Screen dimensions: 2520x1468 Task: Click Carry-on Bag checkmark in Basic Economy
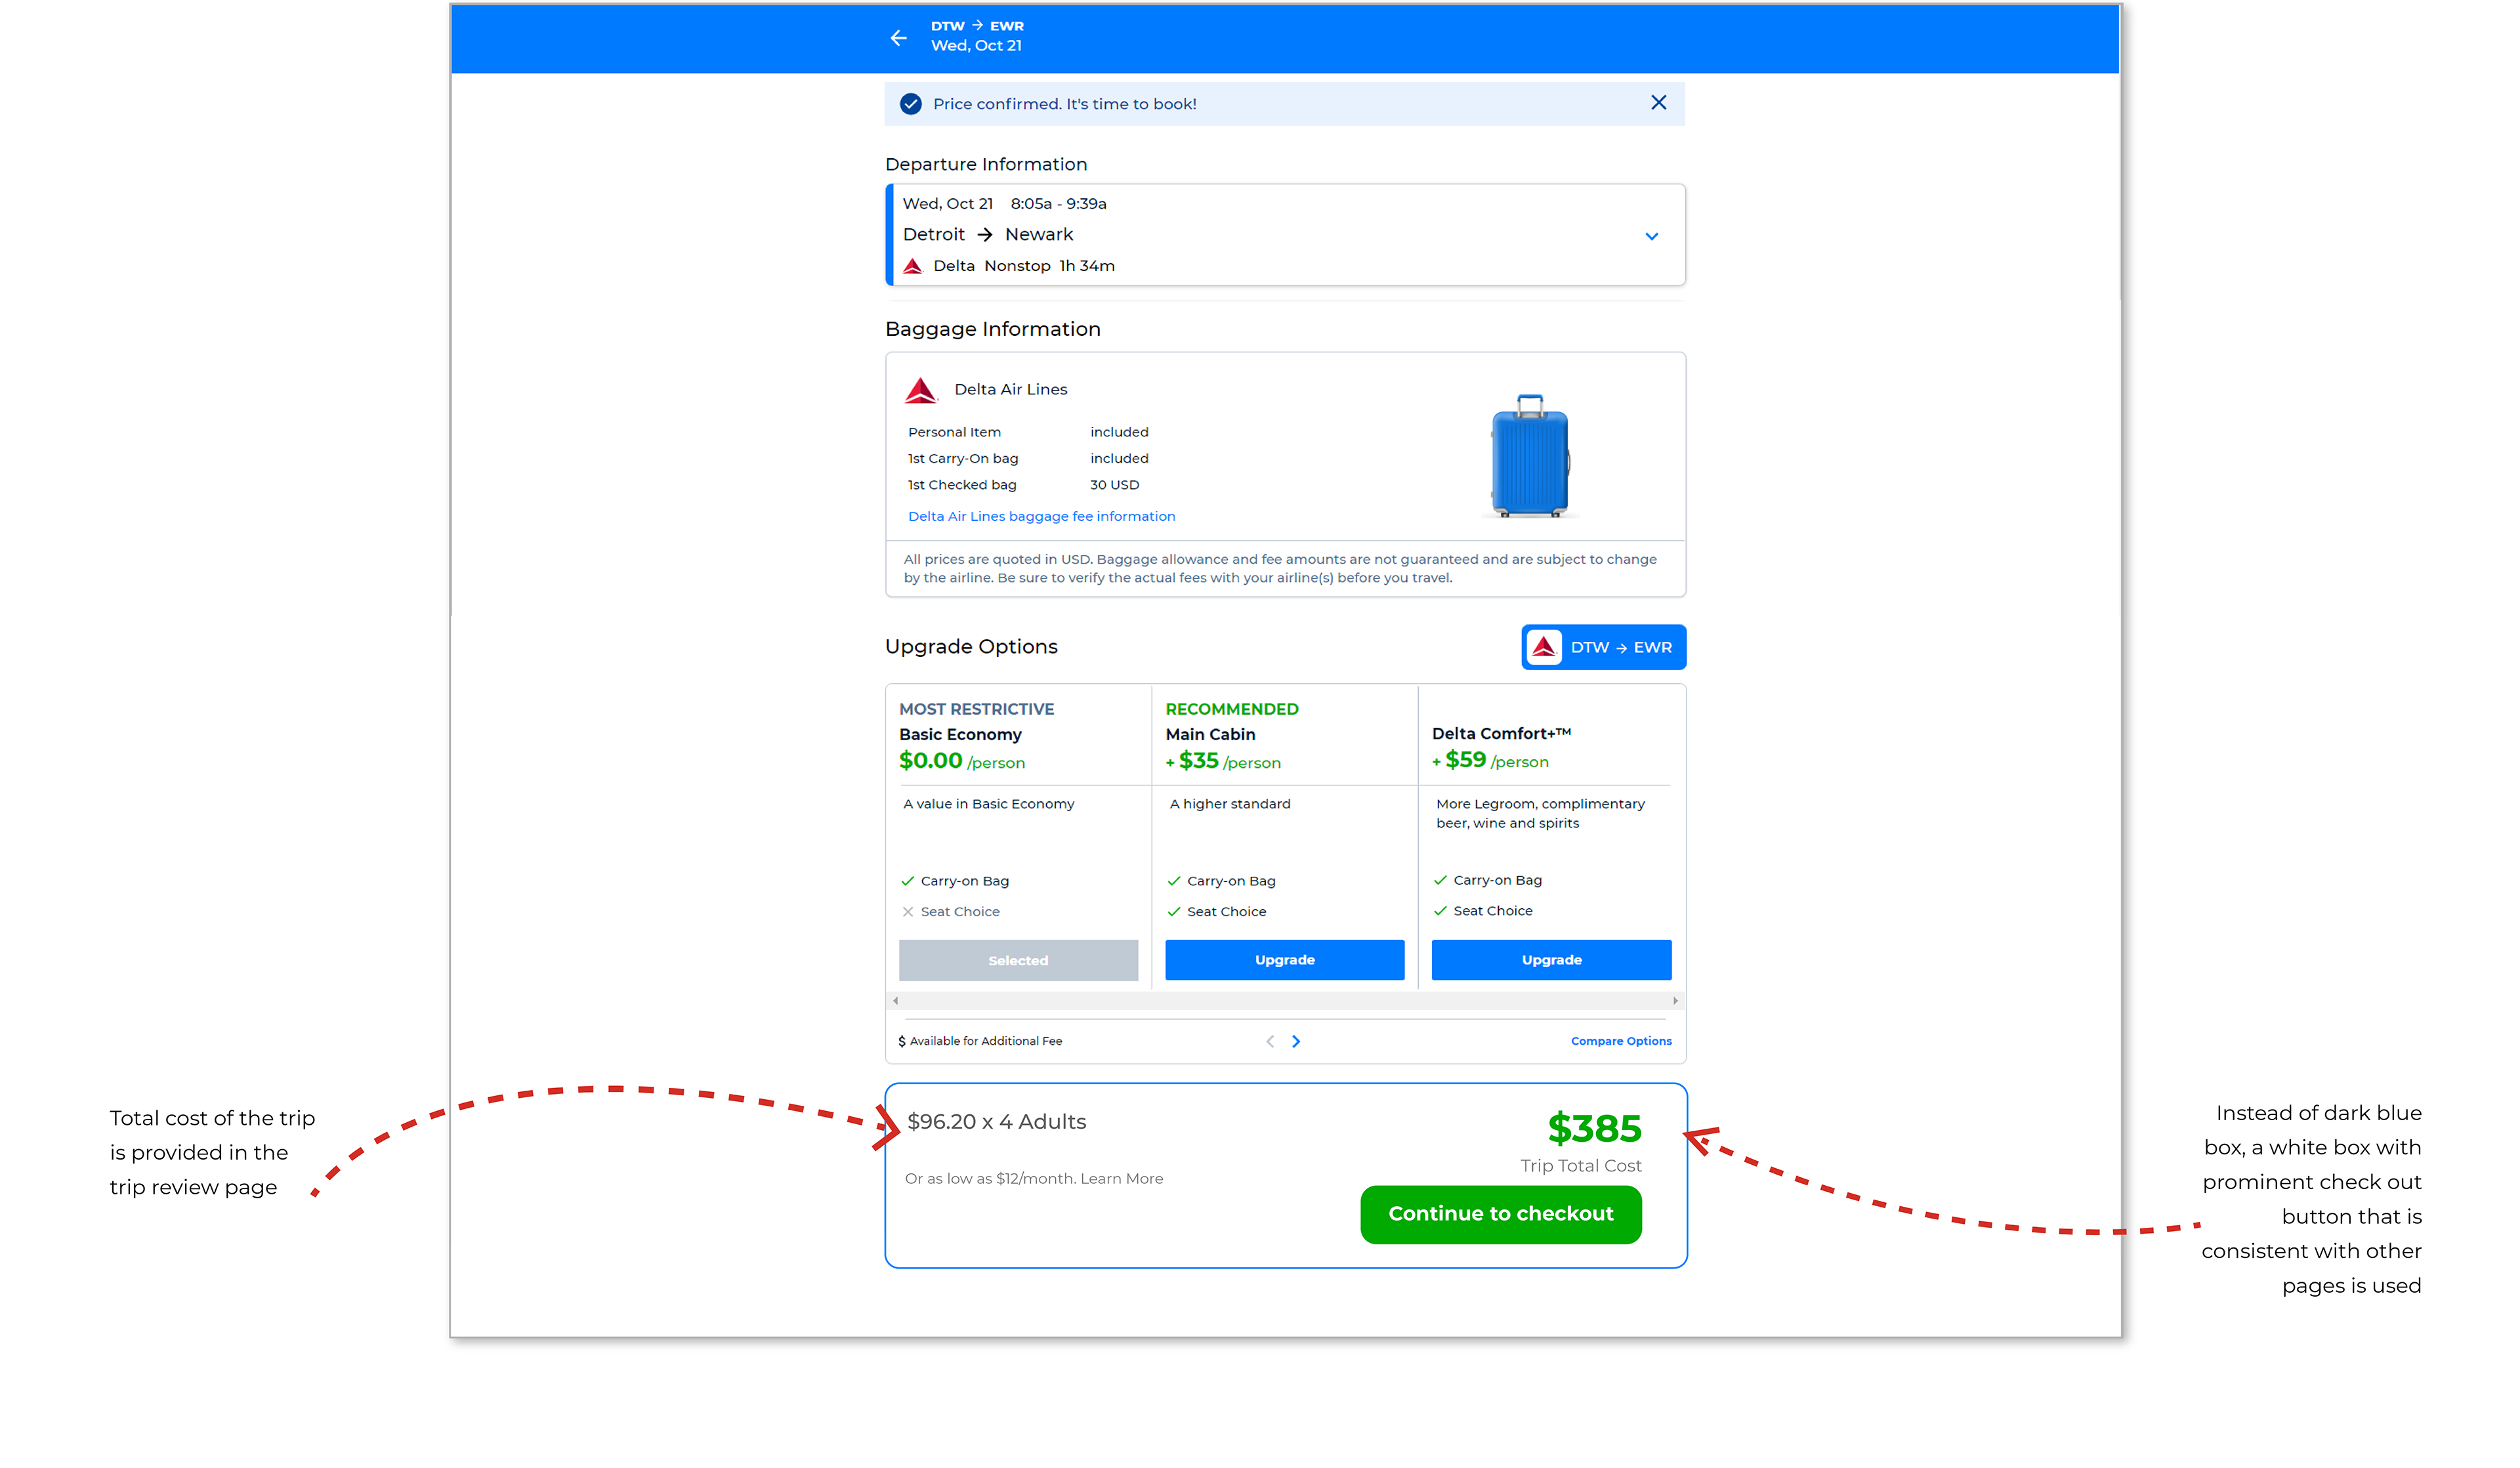click(907, 881)
